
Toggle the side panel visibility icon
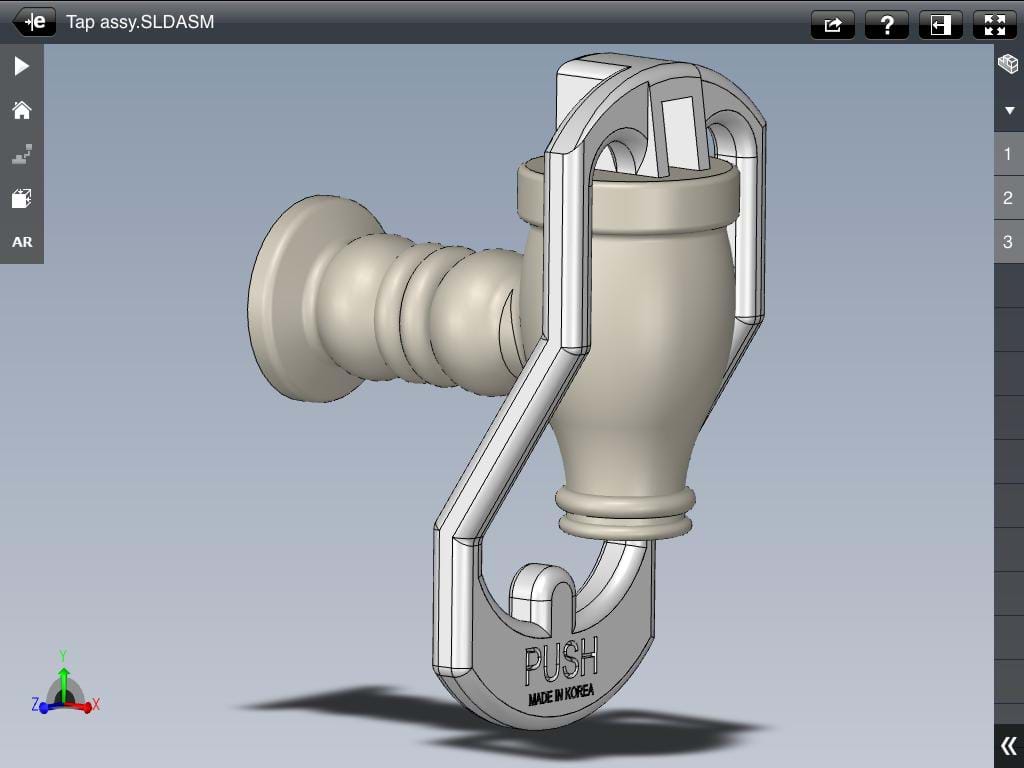[940, 25]
